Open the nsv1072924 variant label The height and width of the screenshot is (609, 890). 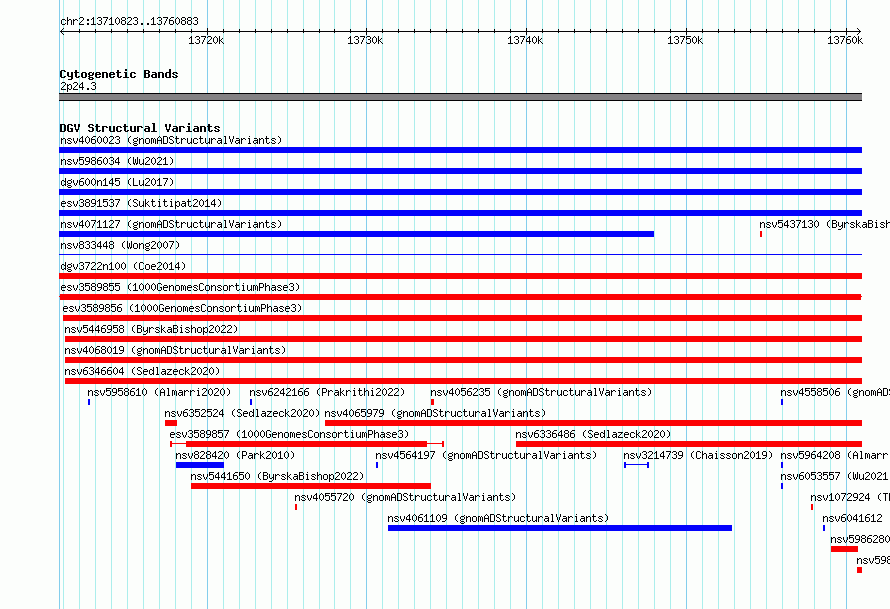pyautogui.click(x=850, y=497)
